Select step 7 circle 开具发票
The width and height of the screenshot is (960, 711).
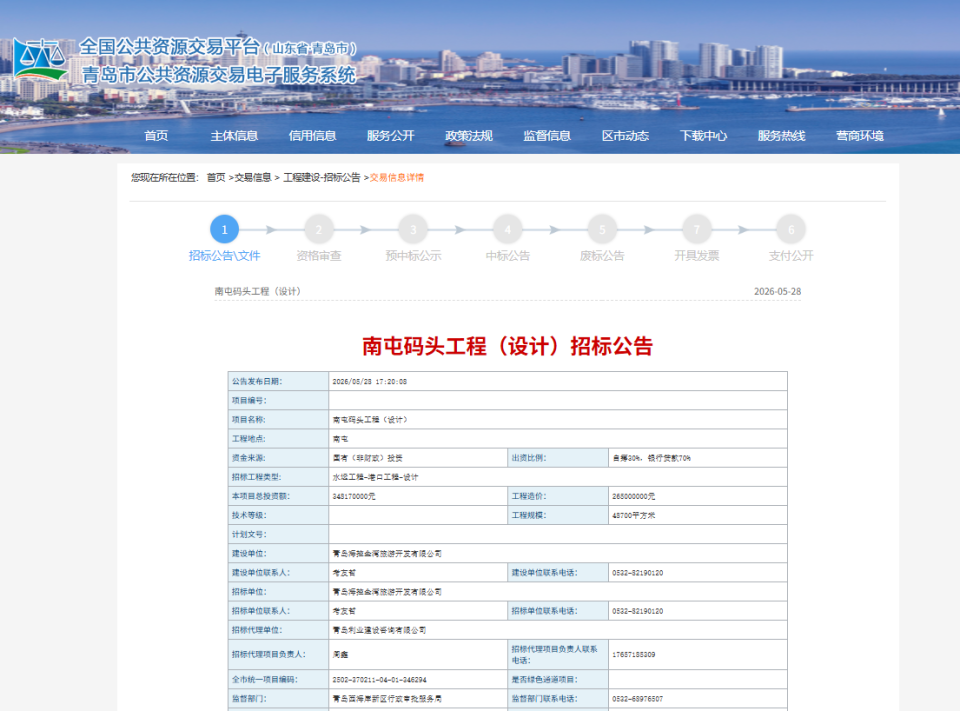(697, 230)
